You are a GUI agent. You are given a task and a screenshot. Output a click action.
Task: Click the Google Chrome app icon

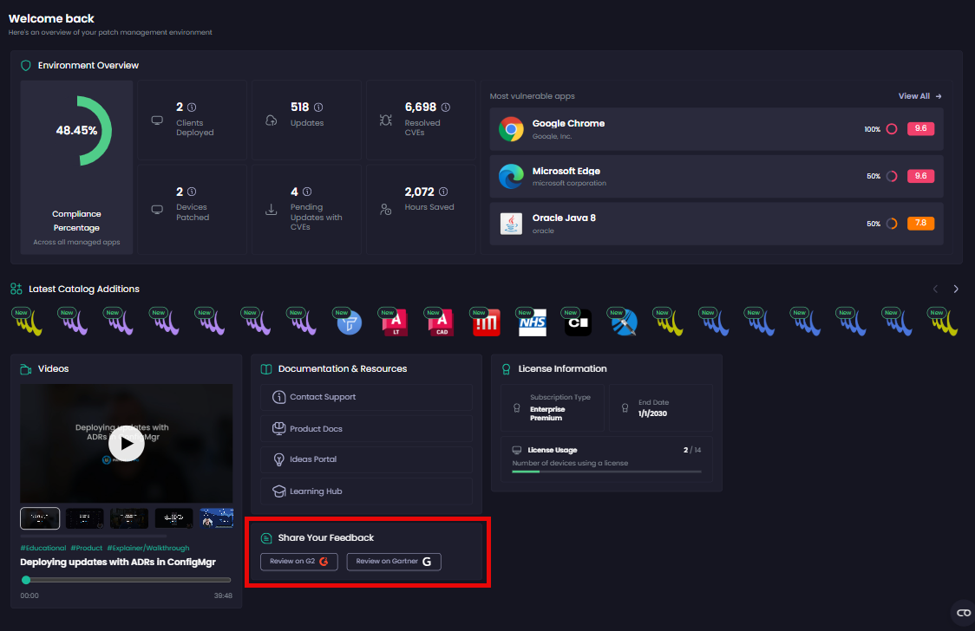click(511, 129)
